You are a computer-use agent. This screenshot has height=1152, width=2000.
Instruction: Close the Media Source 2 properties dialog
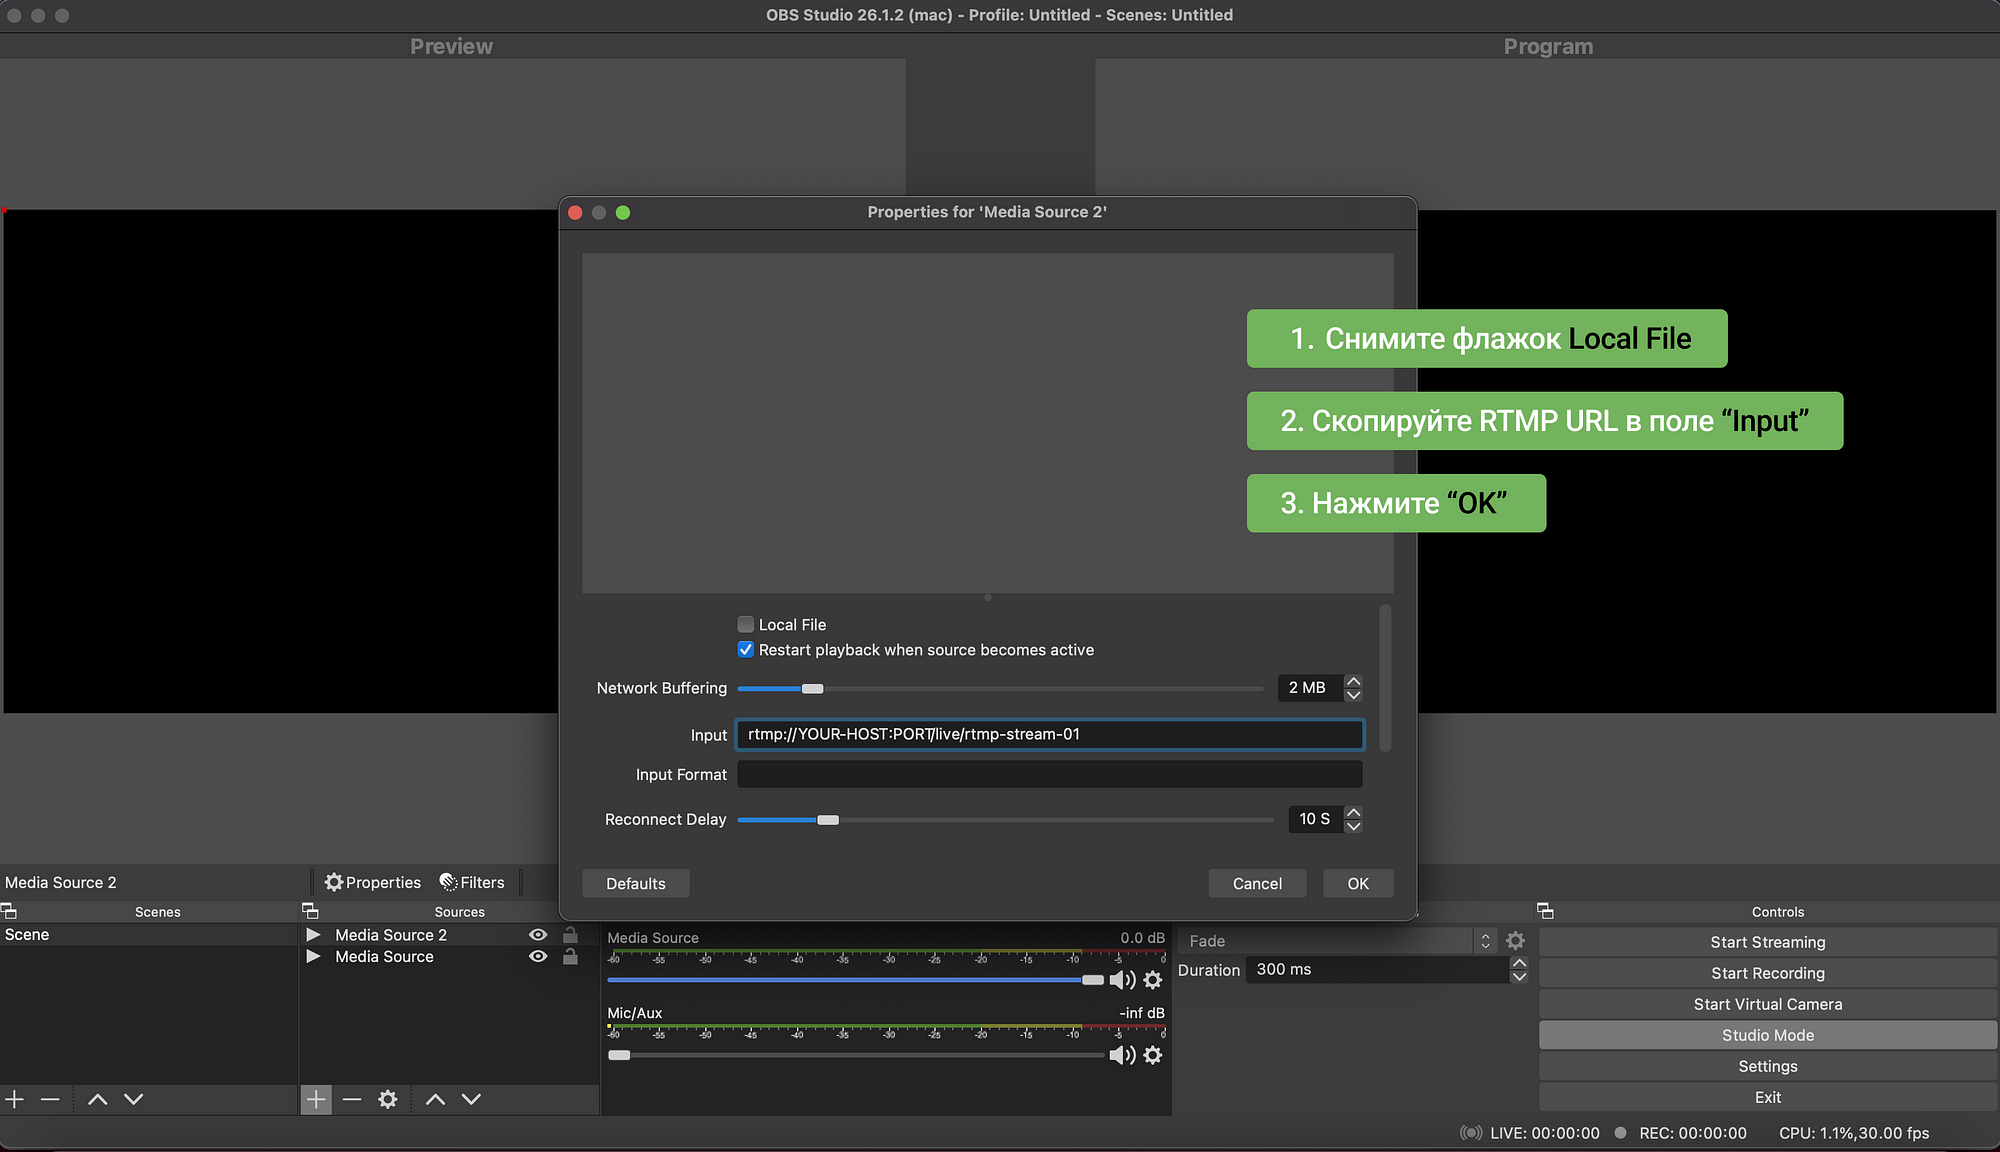click(575, 212)
